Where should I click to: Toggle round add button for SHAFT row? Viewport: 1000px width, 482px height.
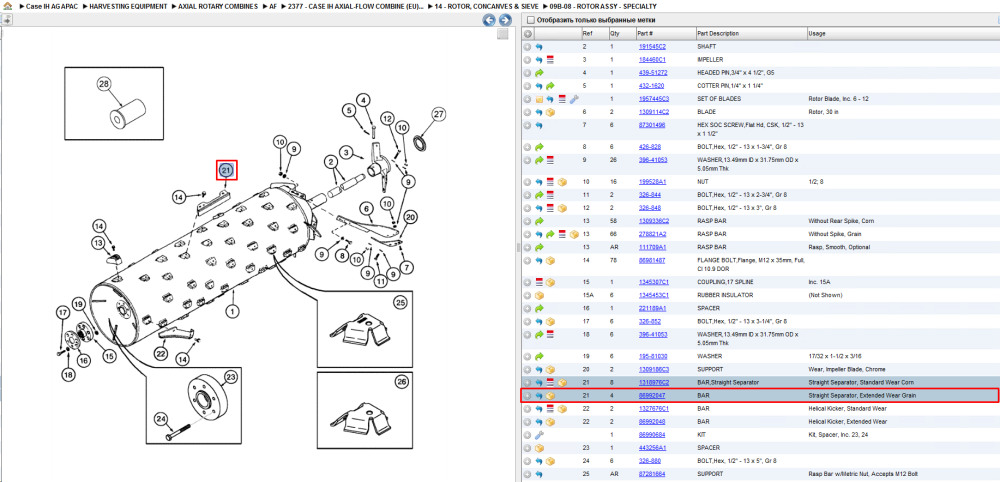tap(527, 47)
